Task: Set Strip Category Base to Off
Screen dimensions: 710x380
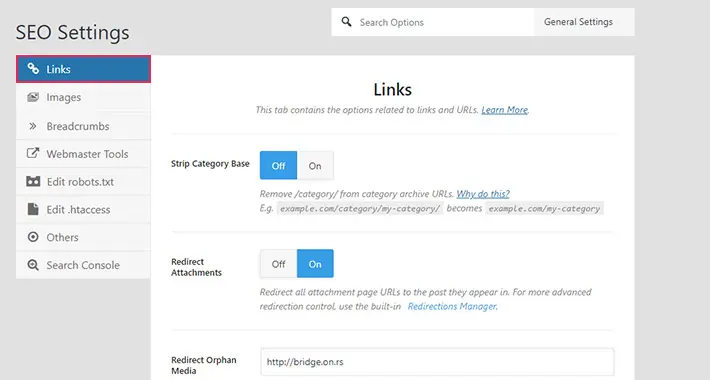Action: 278,166
